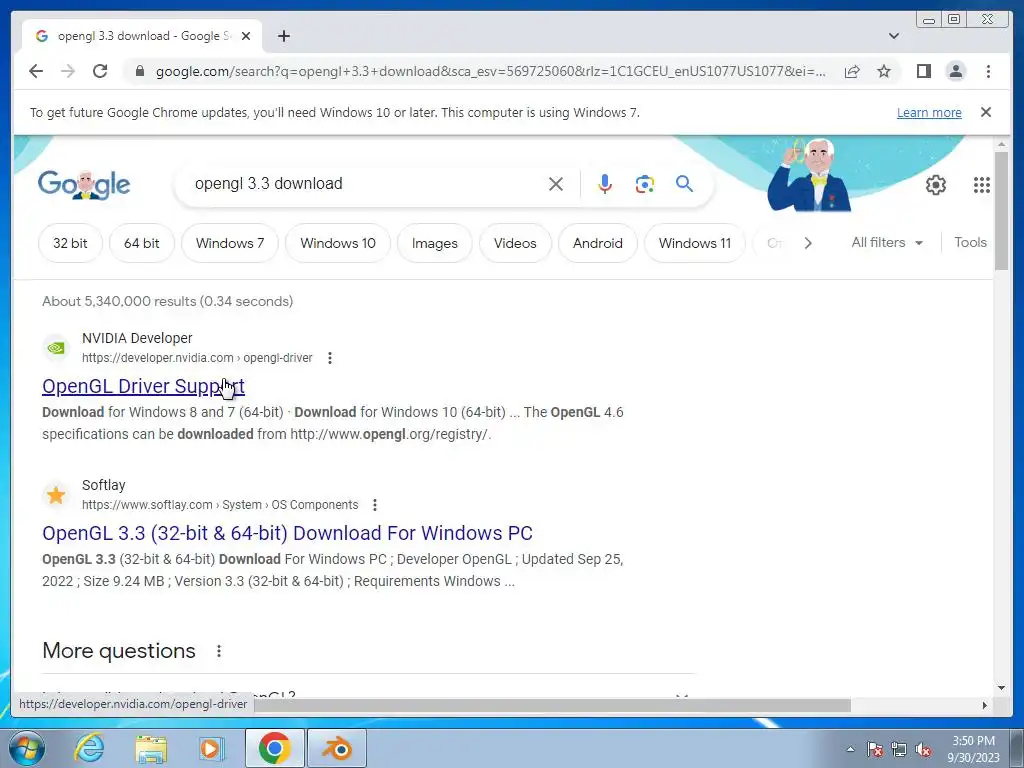
Task: Click the Softlay star favicon
Action: (x=56, y=495)
